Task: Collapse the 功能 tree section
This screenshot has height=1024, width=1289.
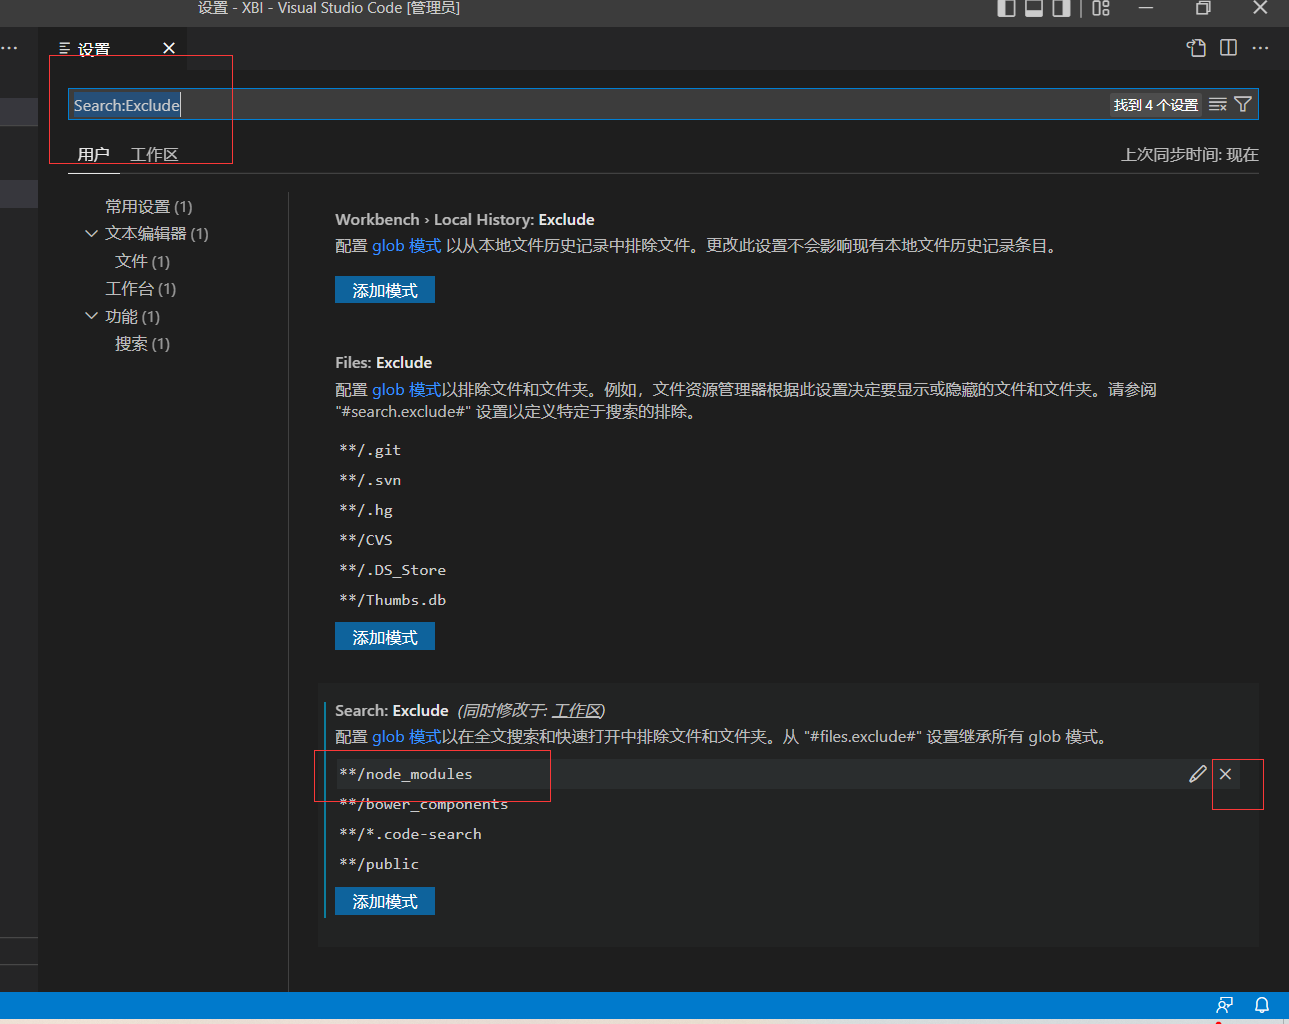Action: (91, 316)
